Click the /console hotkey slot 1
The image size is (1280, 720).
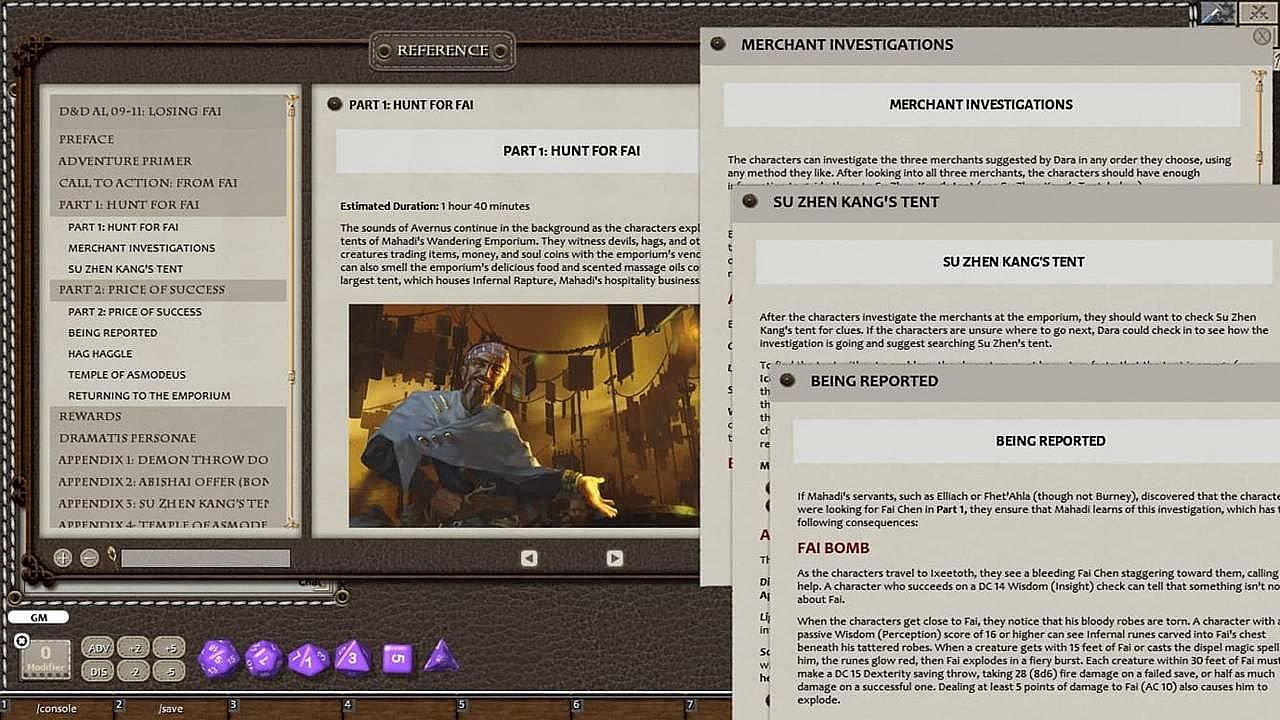click(x=57, y=708)
